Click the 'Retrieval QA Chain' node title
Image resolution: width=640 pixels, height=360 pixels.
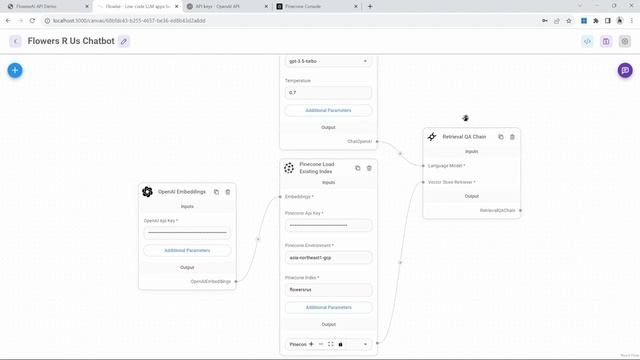pyautogui.click(x=464, y=137)
